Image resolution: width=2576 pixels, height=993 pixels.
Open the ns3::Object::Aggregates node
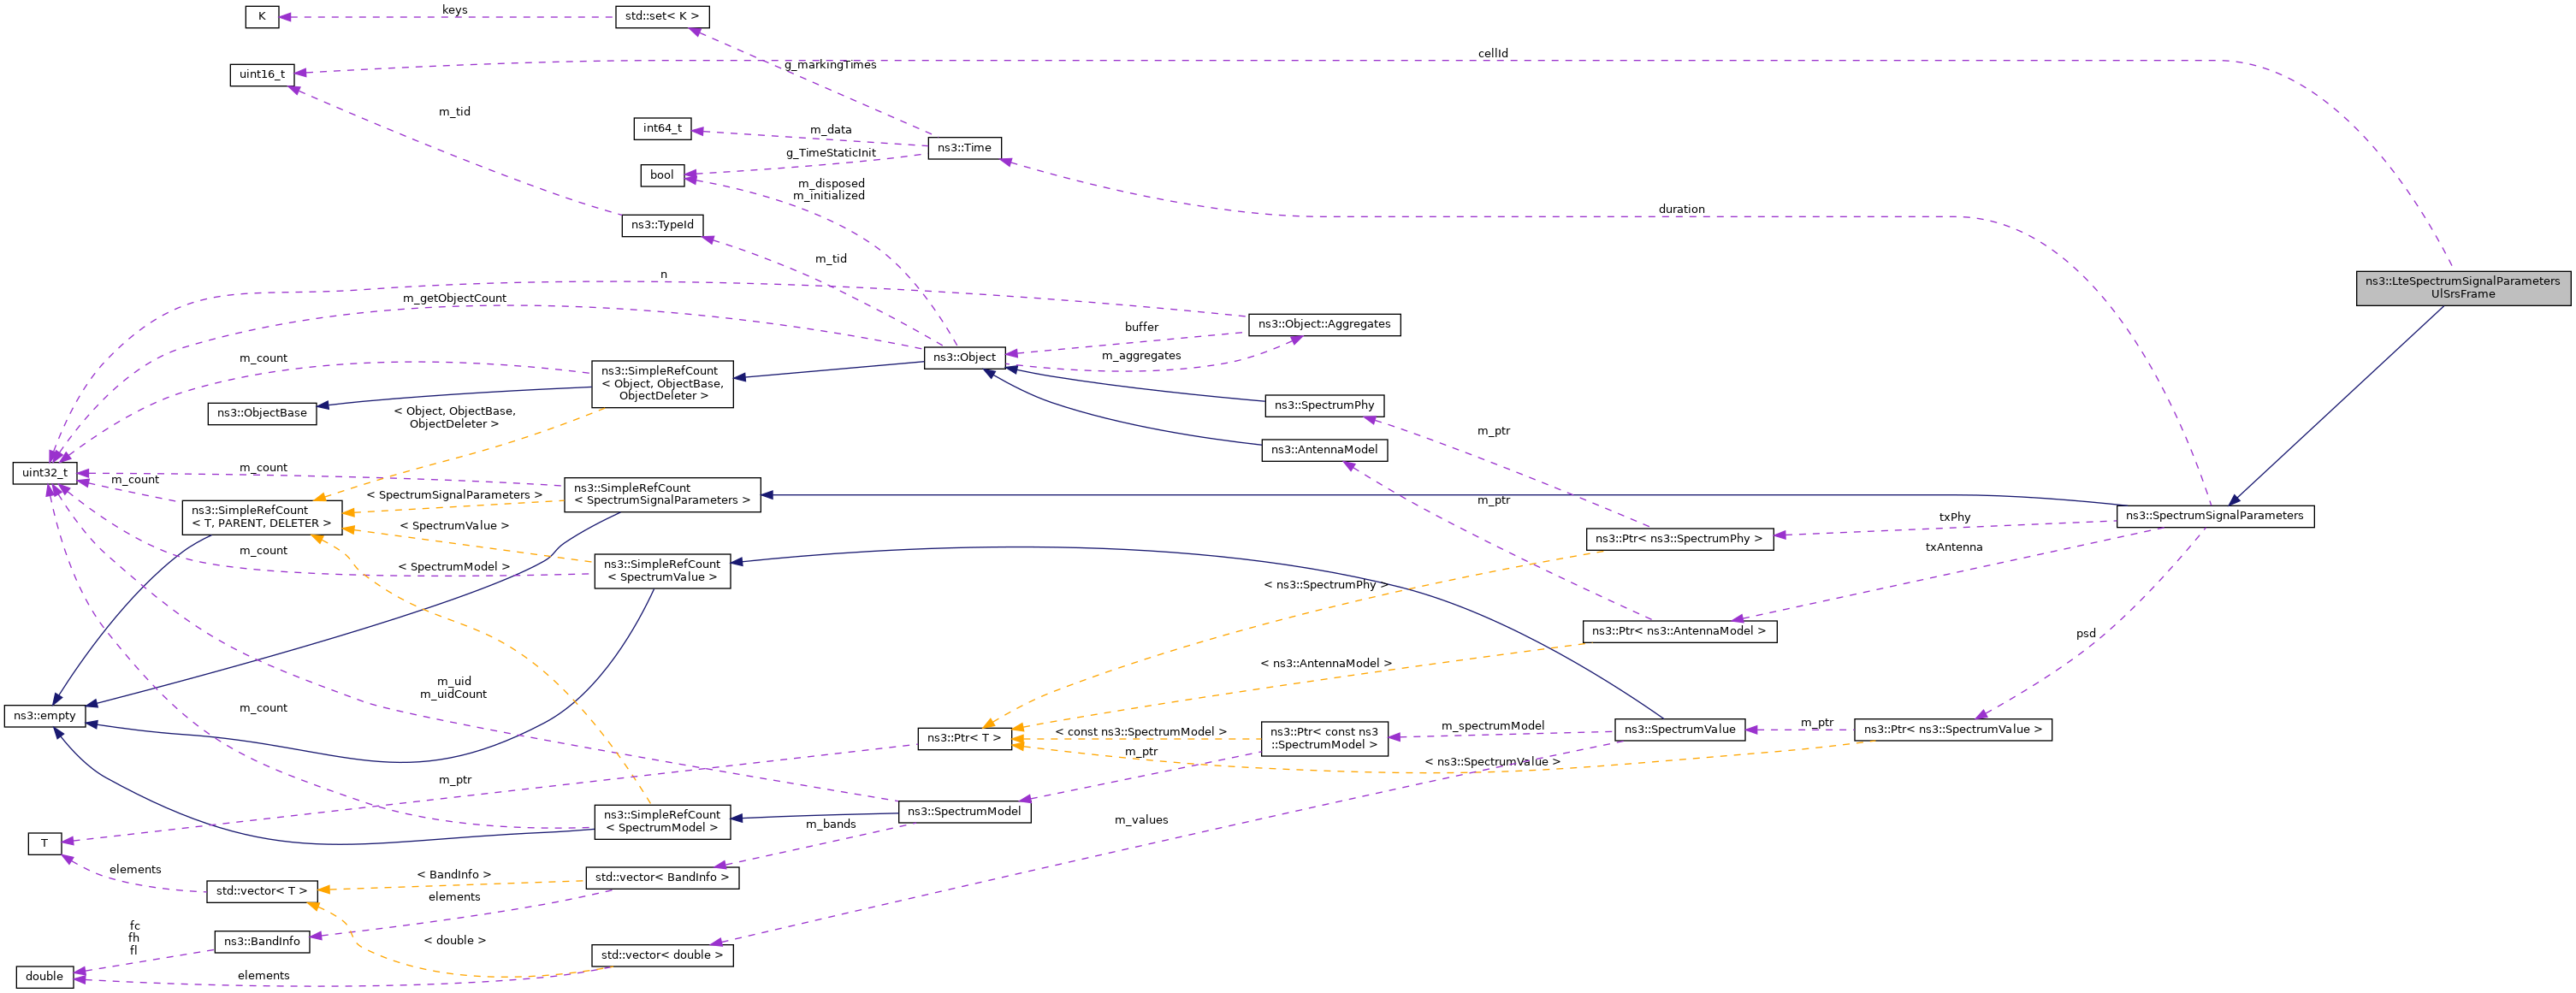[1324, 324]
